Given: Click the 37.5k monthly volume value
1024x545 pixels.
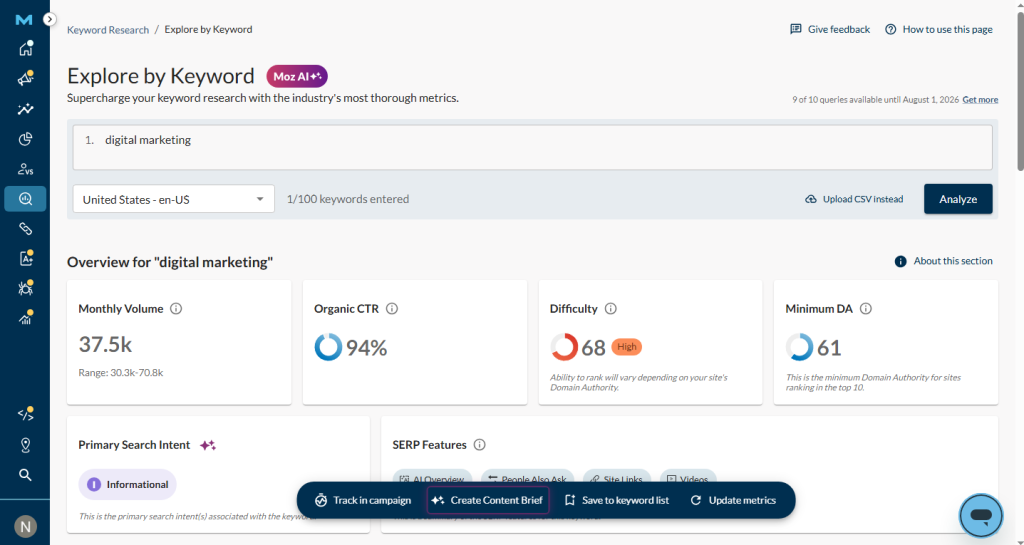Looking at the screenshot, I should point(105,345).
